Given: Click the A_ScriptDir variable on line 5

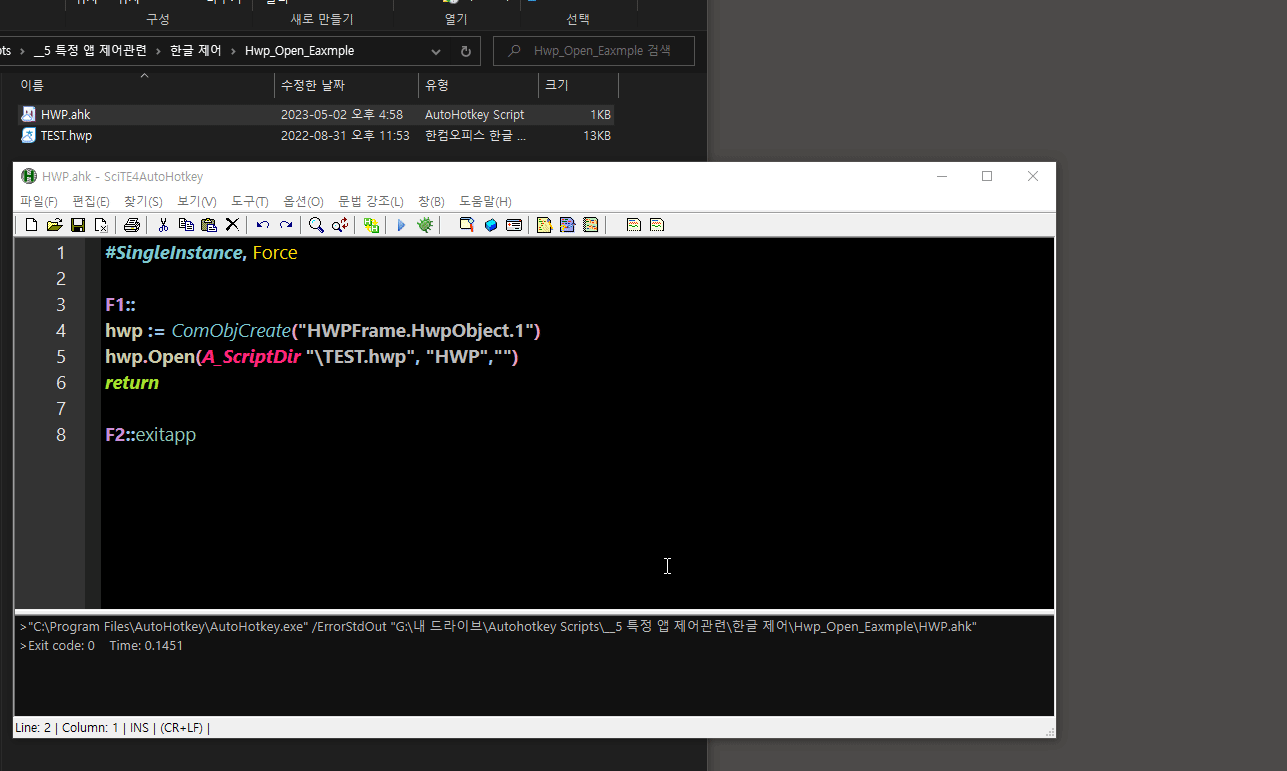Looking at the screenshot, I should (x=251, y=357).
